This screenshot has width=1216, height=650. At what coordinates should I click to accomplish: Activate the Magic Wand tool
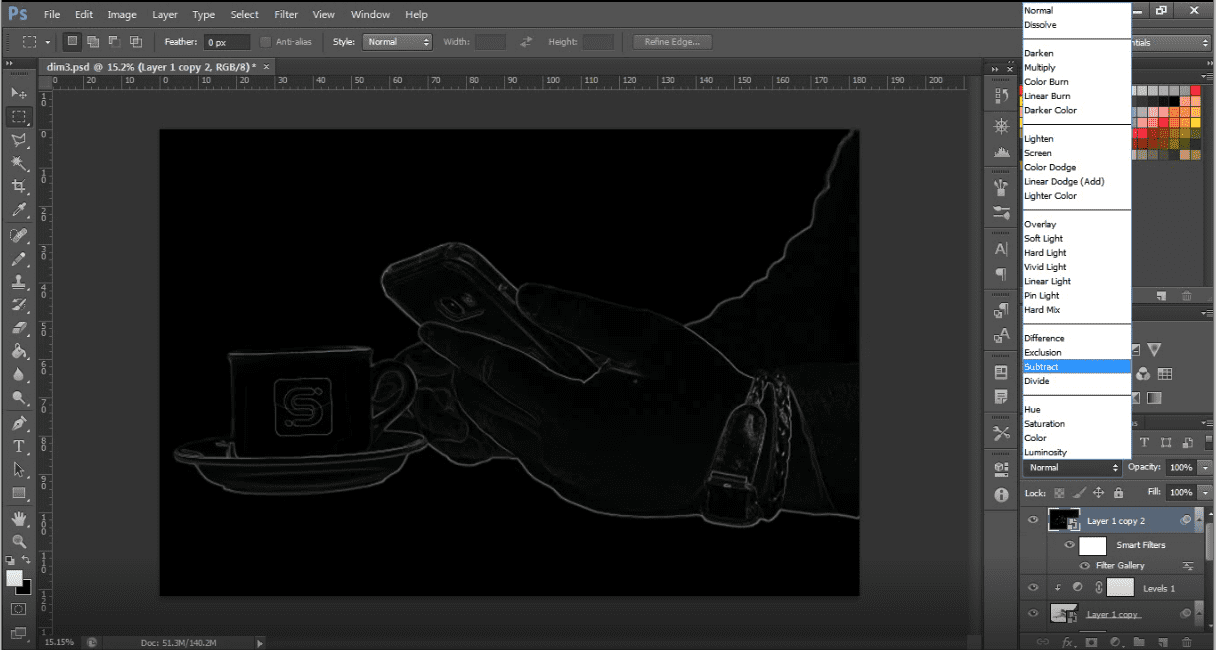[x=19, y=163]
